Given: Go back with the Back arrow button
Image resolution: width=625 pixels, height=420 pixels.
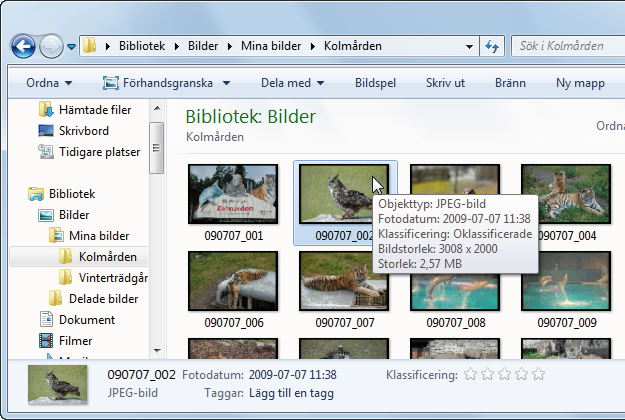Looking at the screenshot, I should click(23, 47).
